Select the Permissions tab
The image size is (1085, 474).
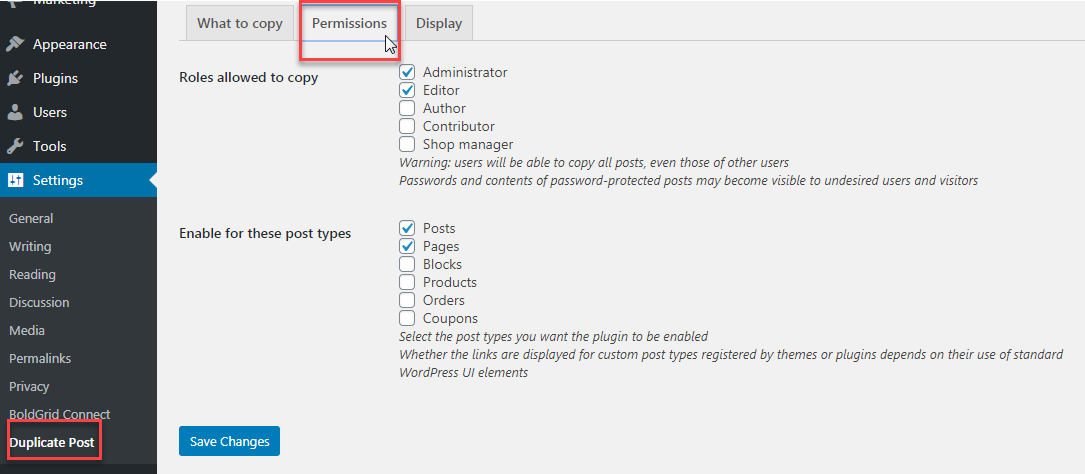tap(349, 24)
